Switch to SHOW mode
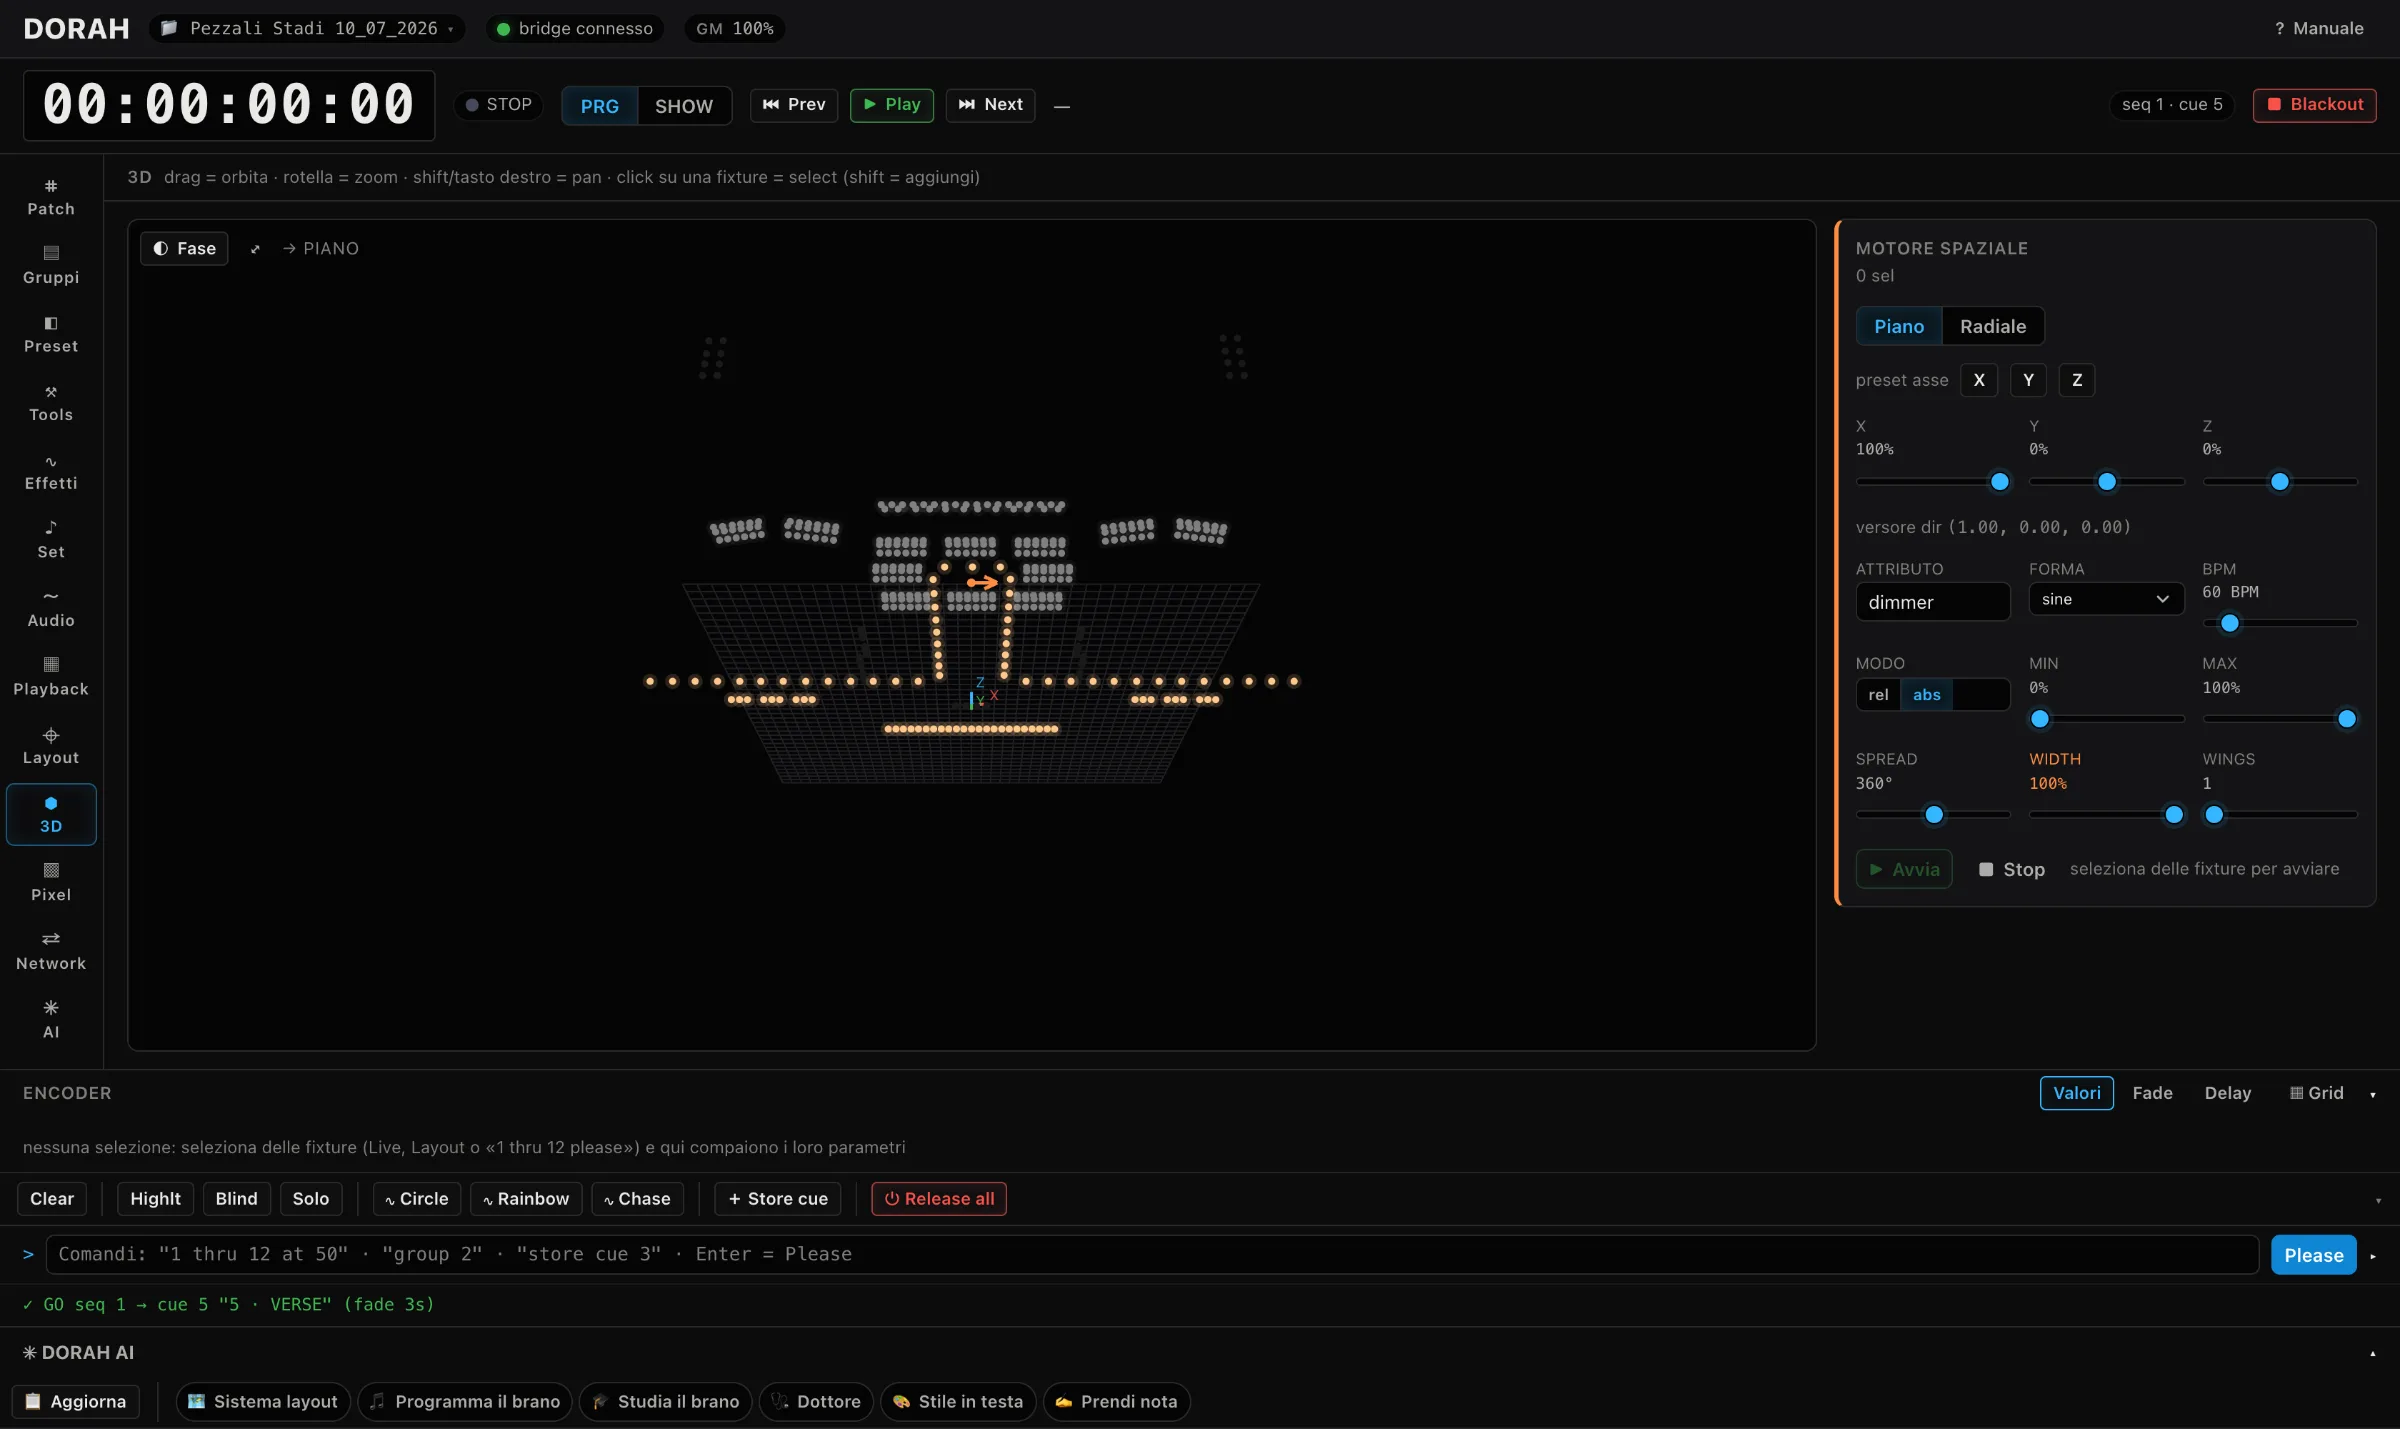Viewport: 2400px width, 1429px height. (x=684, y=106)
